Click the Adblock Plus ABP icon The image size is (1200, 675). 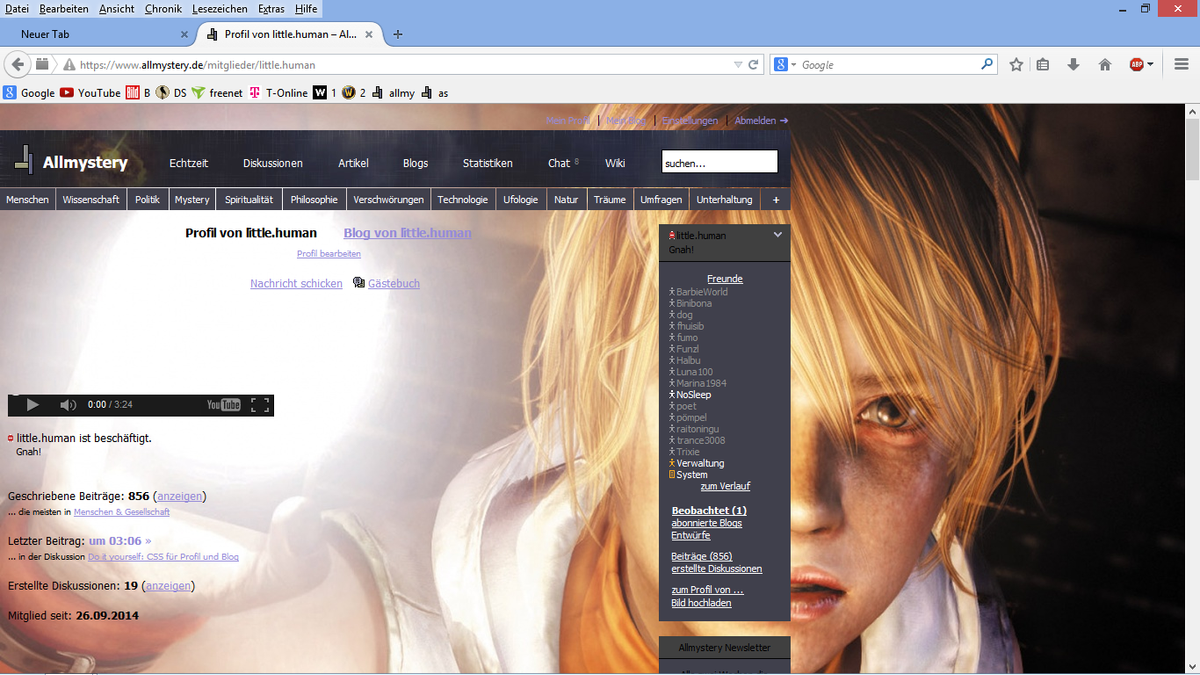[x=1137, y=64]
